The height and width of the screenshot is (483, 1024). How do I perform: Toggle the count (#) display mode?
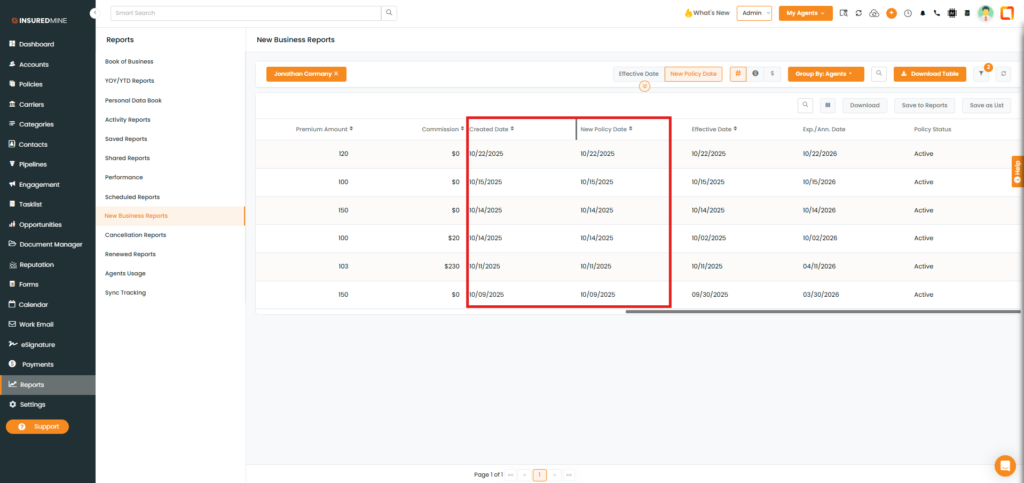coord(738,74)
